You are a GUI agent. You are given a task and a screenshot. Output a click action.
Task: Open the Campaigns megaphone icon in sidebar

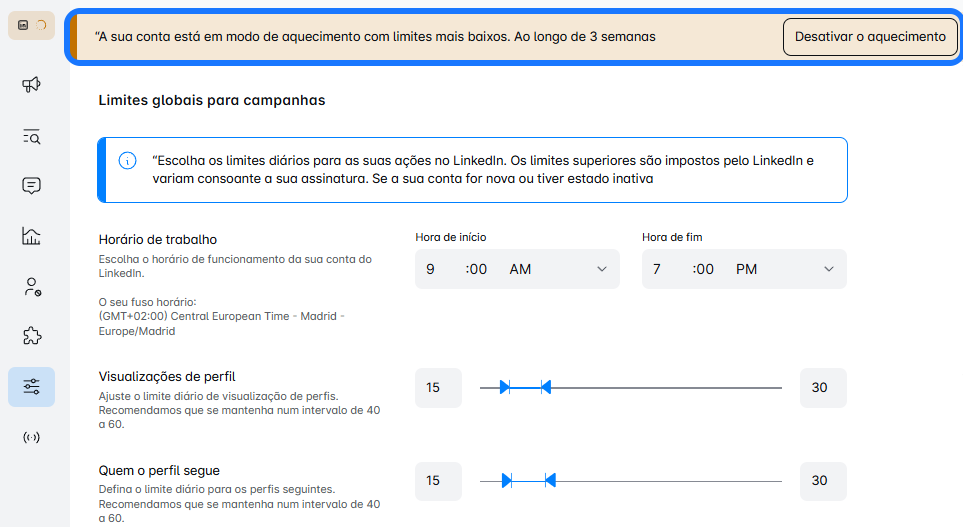31,85
